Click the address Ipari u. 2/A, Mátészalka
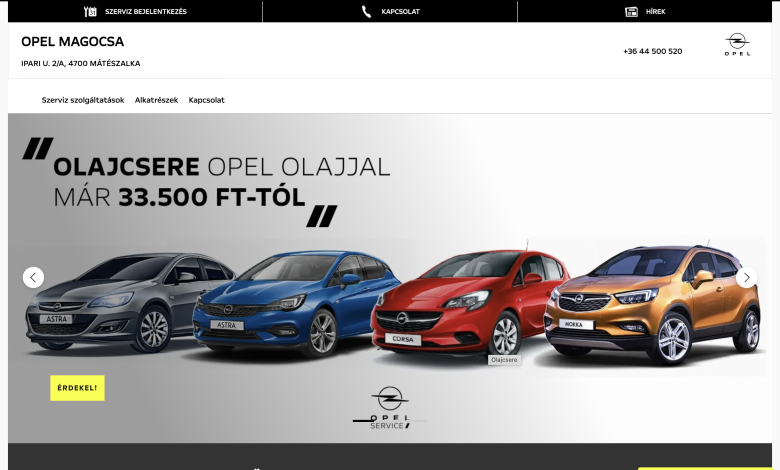 tap(80, 63)
